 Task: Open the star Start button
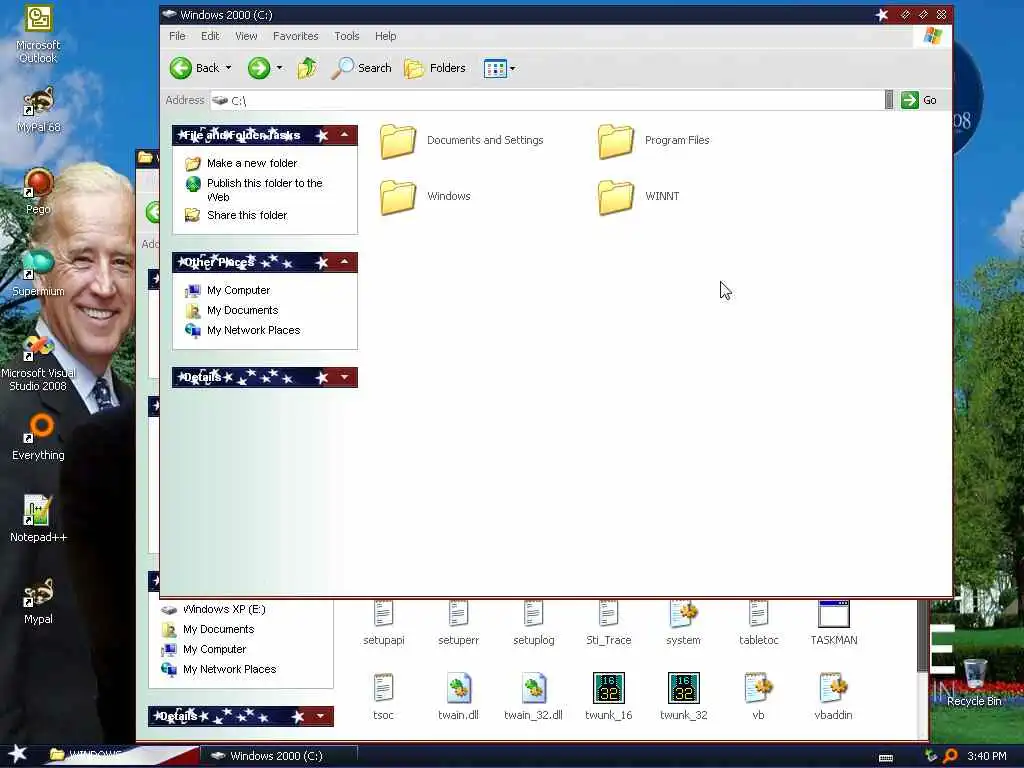click(18, 754)
